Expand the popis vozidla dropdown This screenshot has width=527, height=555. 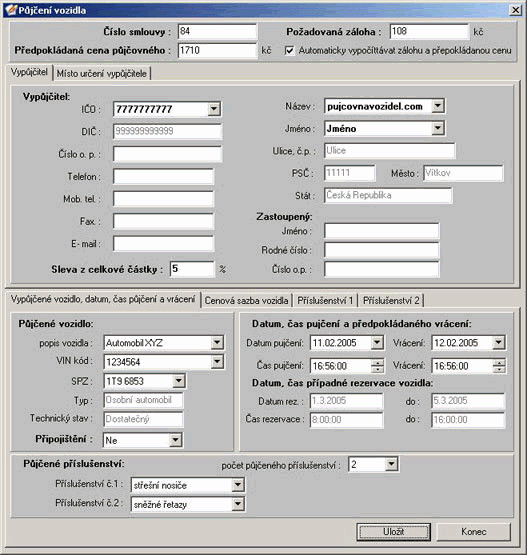click(217, 342)
